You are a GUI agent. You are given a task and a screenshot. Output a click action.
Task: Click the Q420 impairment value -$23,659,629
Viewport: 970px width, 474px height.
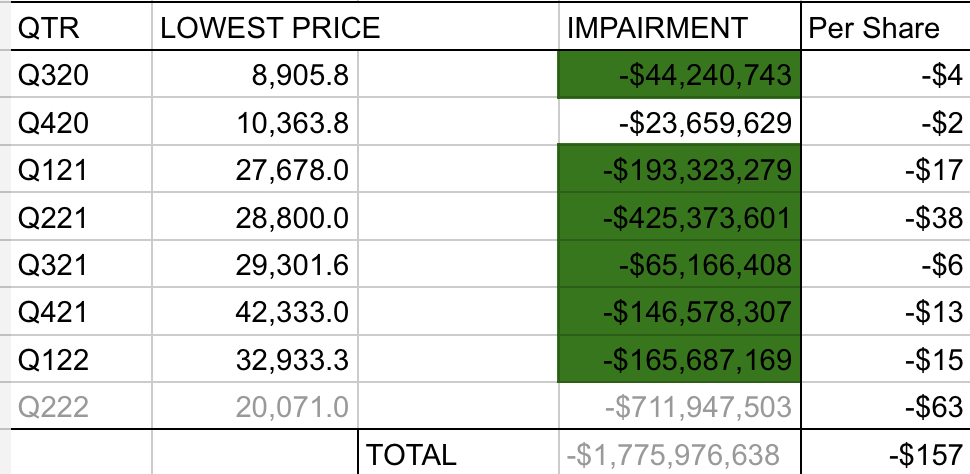point(679,122)
